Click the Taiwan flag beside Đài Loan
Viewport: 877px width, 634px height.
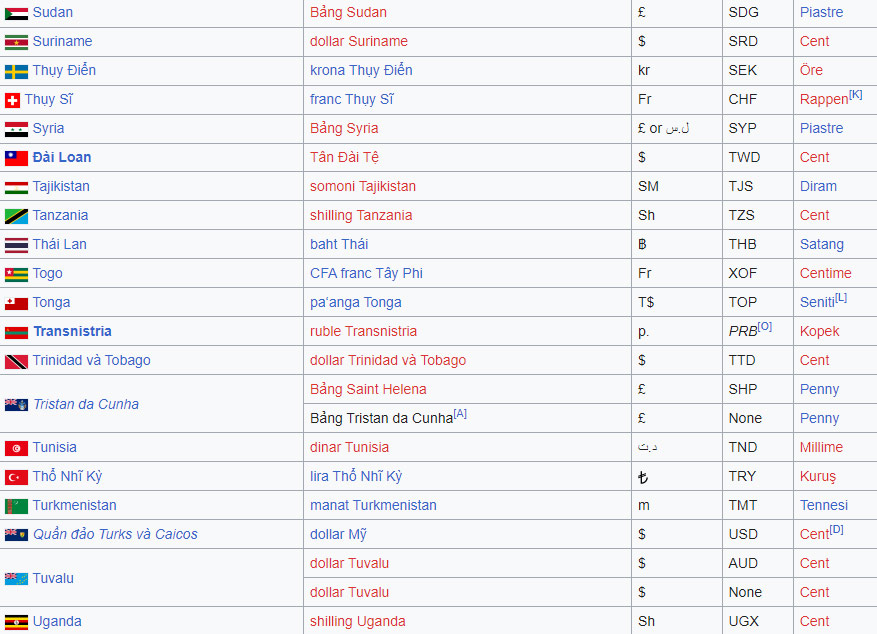(16, 158)
